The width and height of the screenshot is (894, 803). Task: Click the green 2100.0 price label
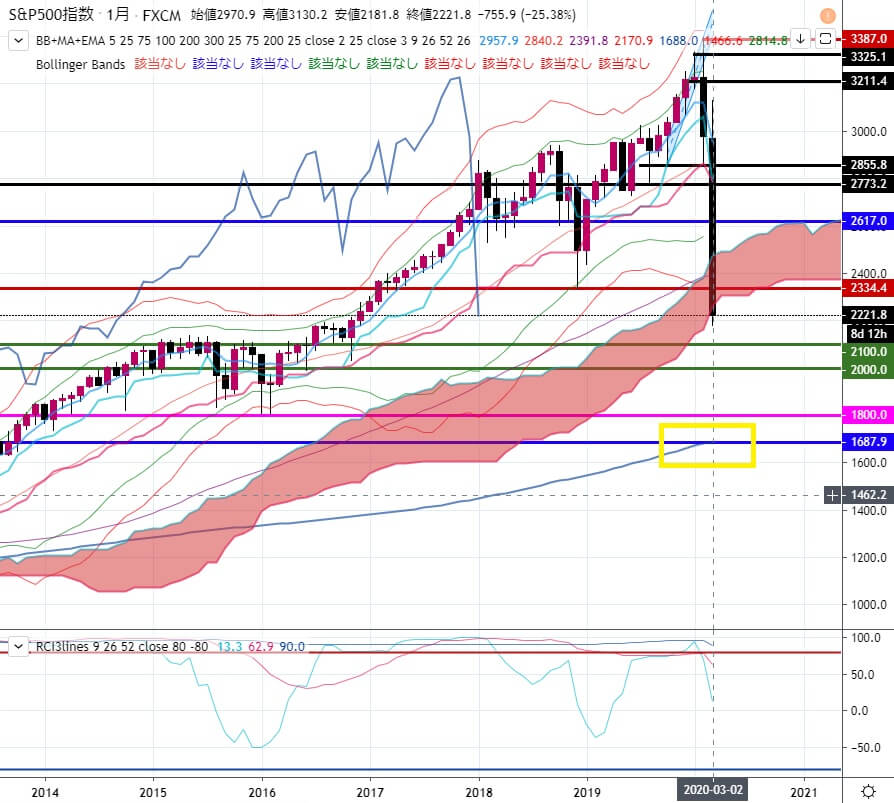[868, 352]
